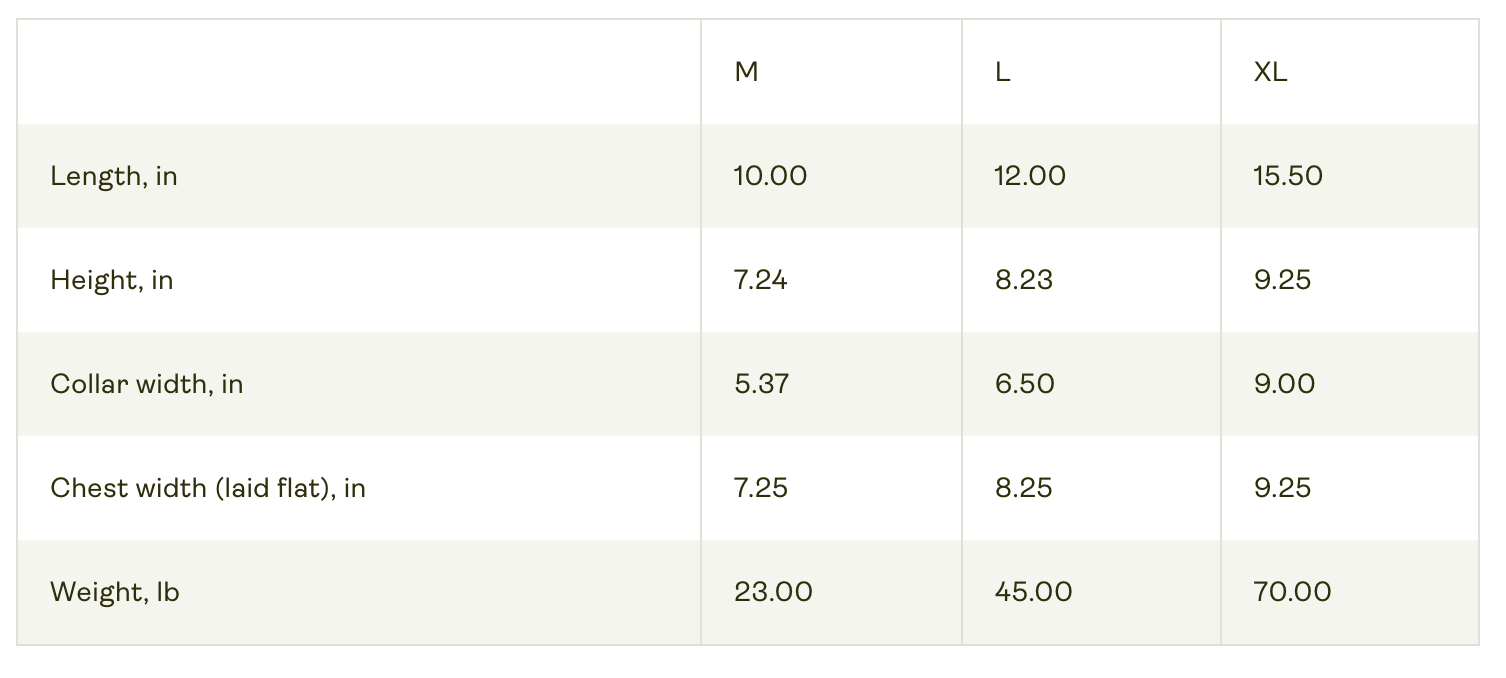This screenshot has width=1506, height=678.
Task: Click the L size column header
Action: [1002, 72]
